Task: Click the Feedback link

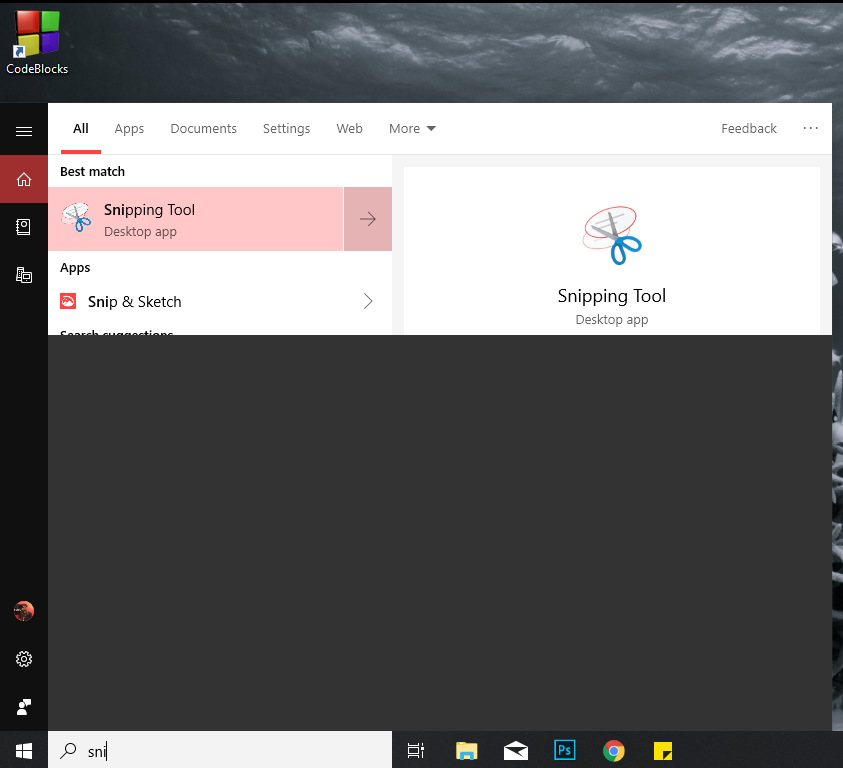Action: tap(748, 129)
